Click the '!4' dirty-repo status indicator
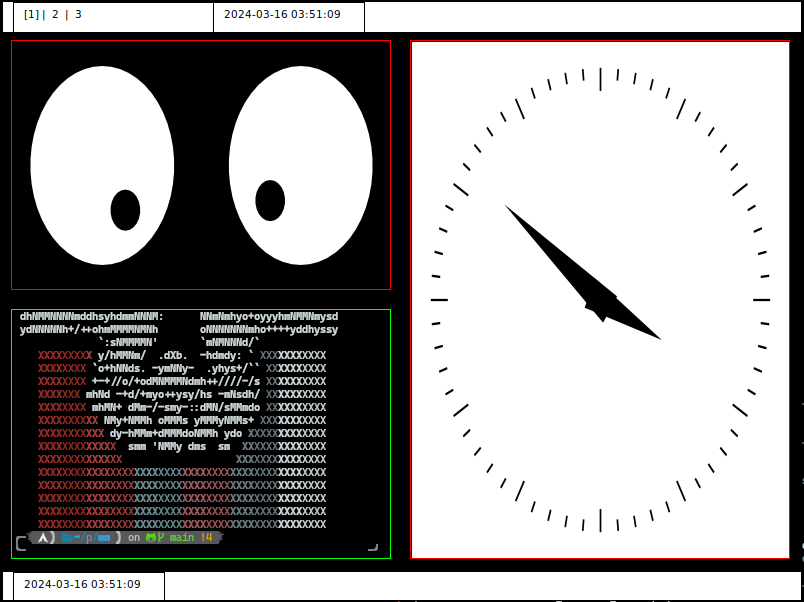804x602 pixels. (208, 537)
